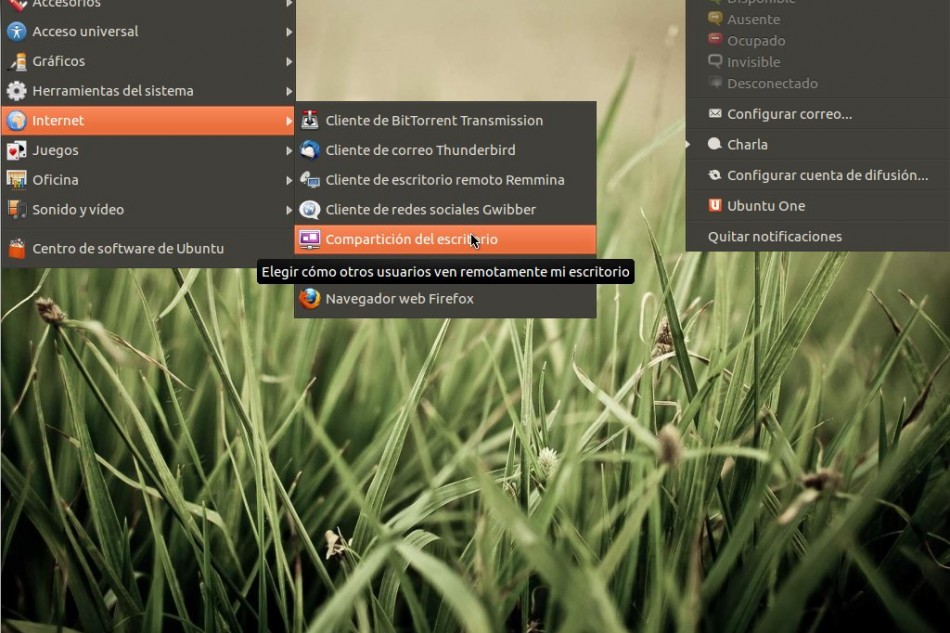Open Ubuntu One from messaging menu
This screenshot has width=950, height=633.
click(x=817, y=205)
